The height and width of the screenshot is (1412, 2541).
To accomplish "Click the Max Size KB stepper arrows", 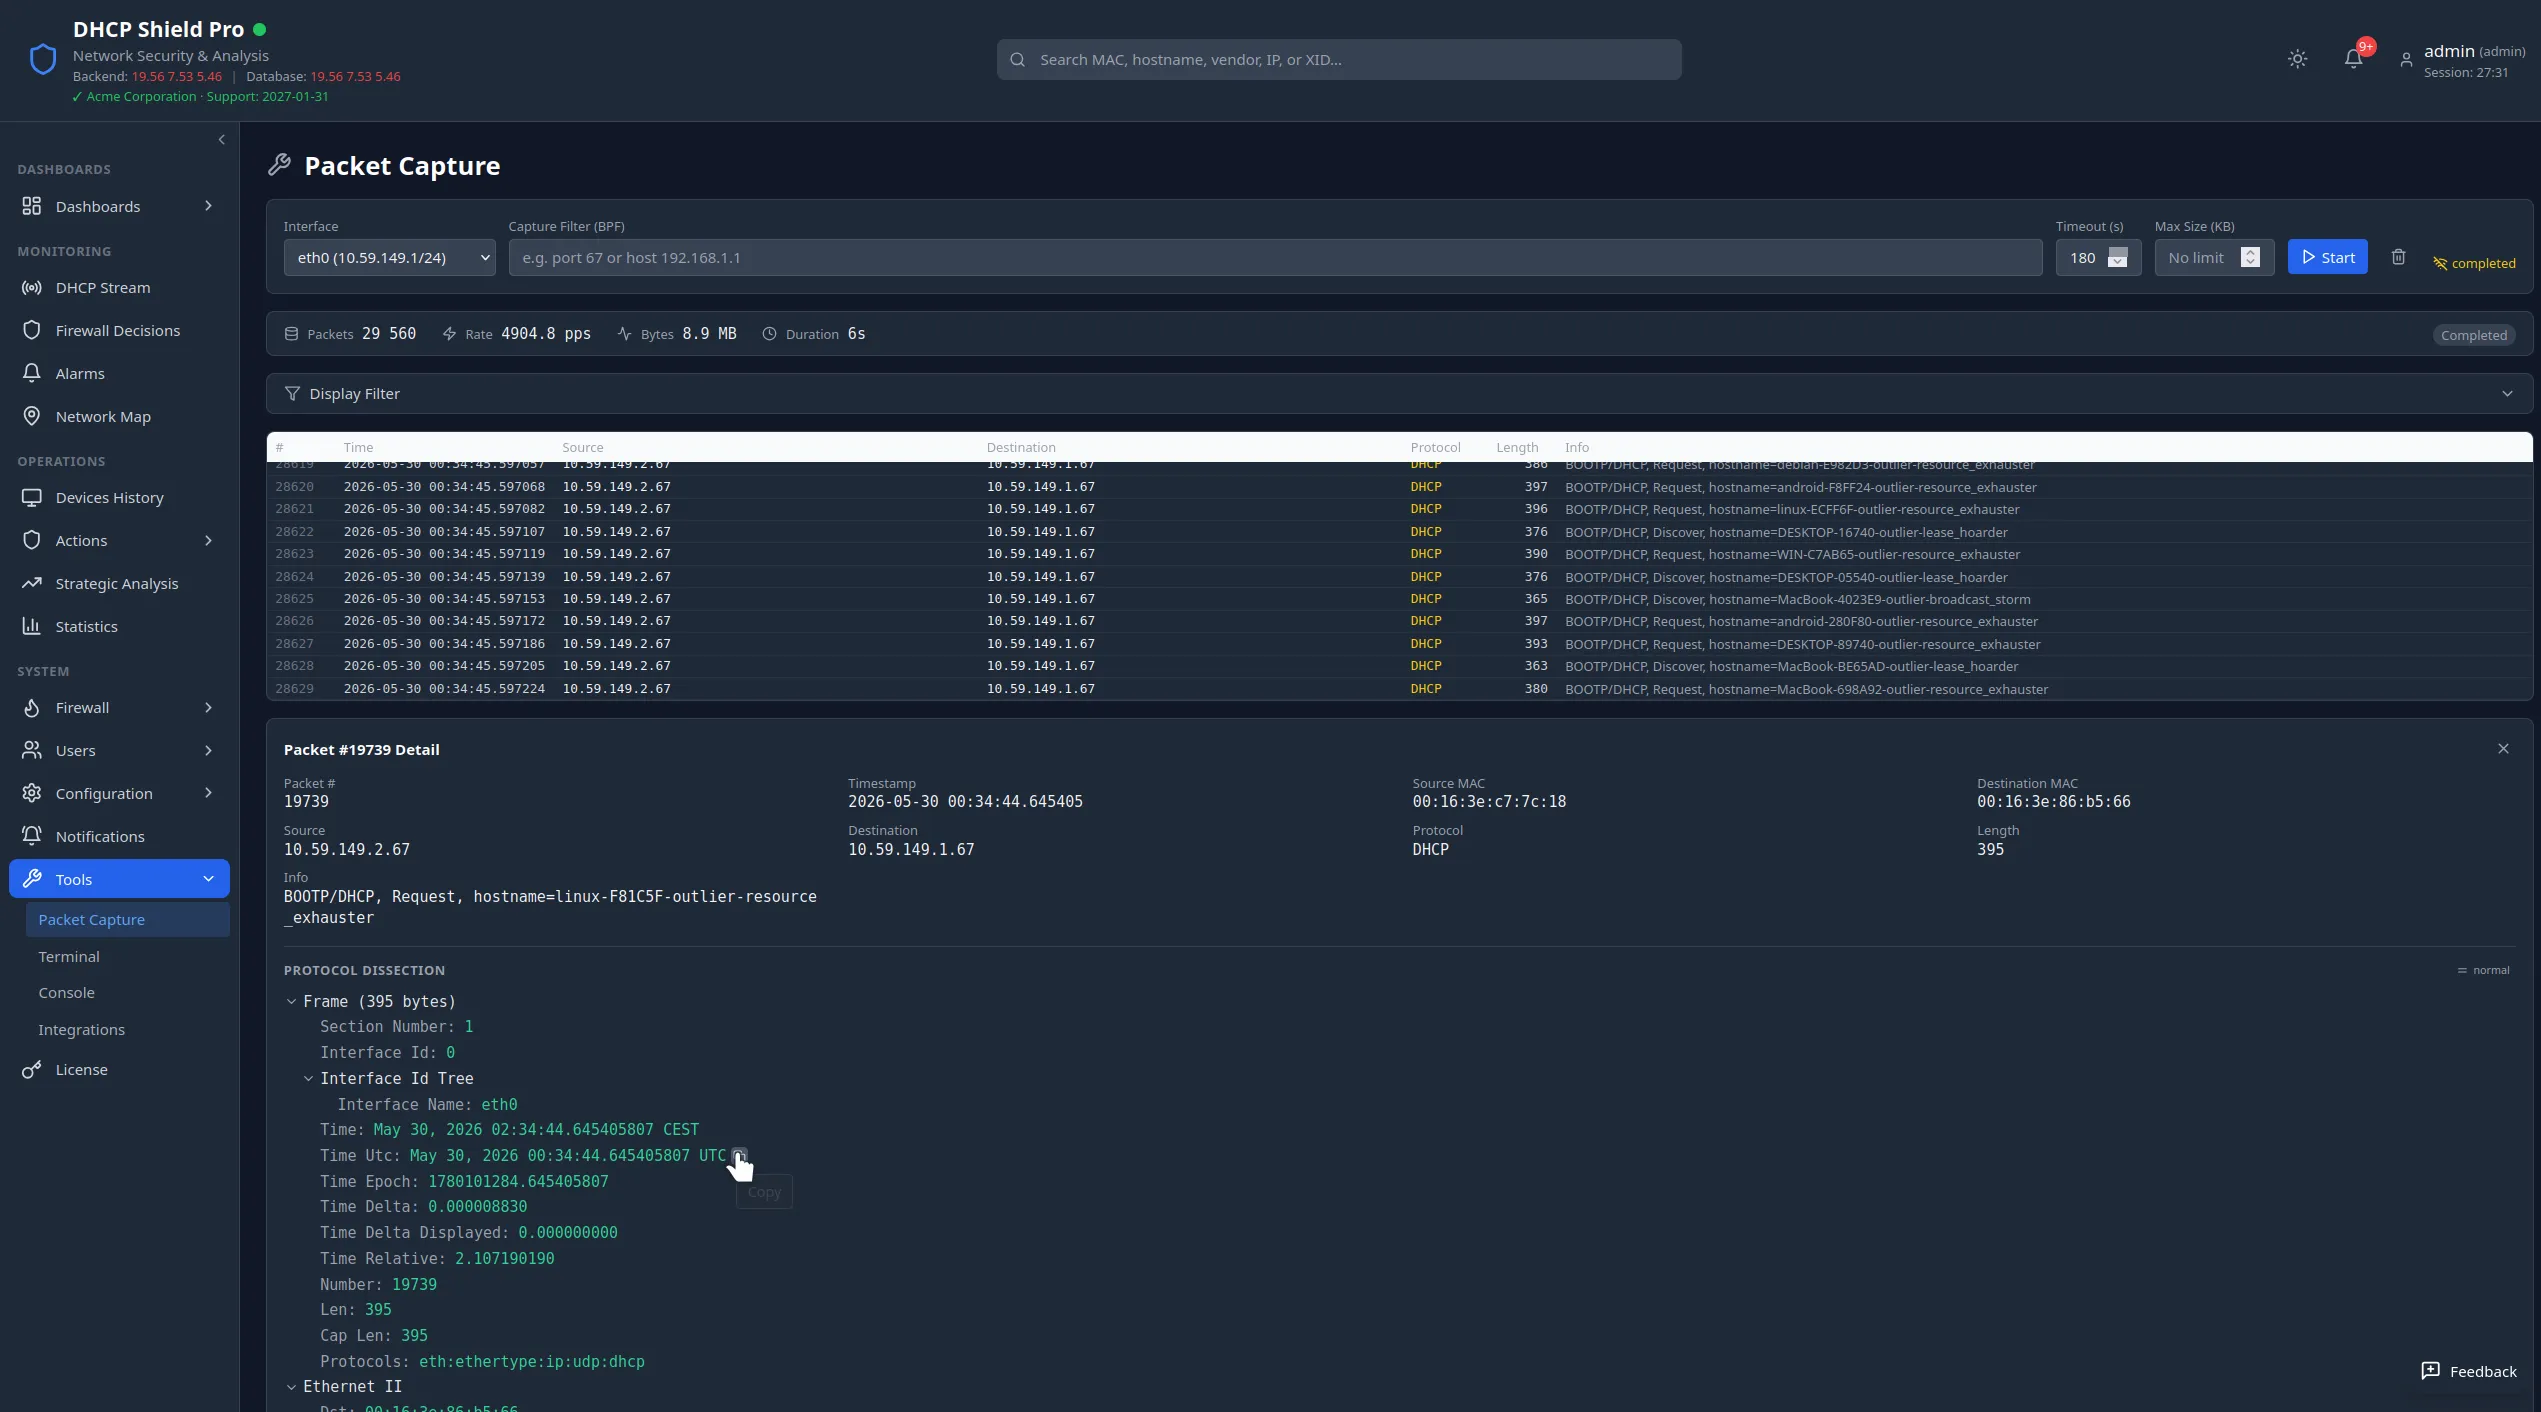I will click(2250, 257).
